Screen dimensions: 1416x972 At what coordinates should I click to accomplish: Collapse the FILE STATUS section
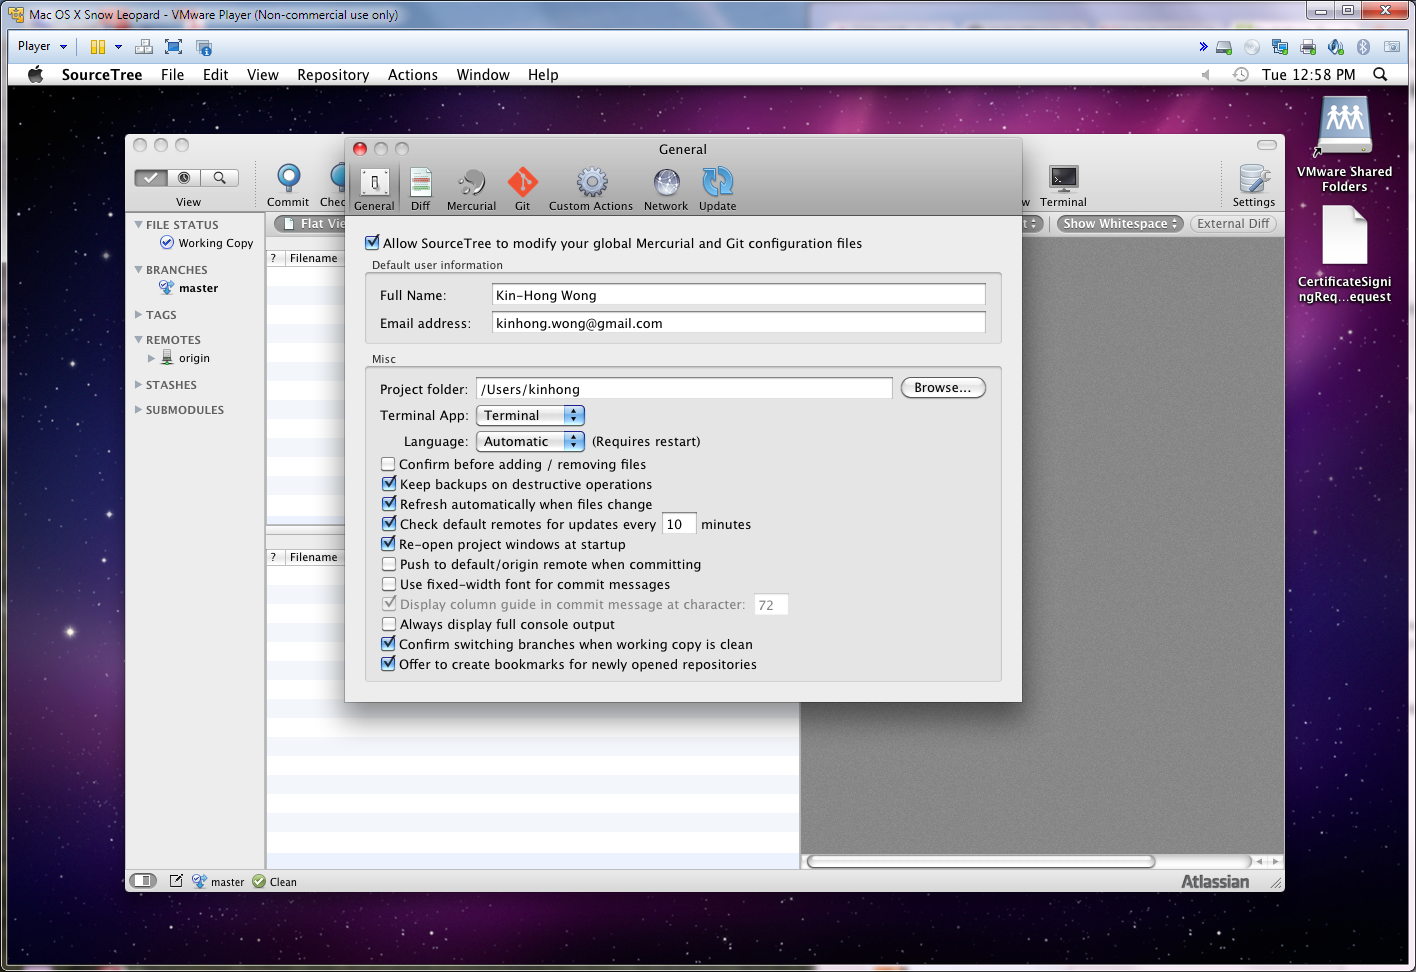139,225
